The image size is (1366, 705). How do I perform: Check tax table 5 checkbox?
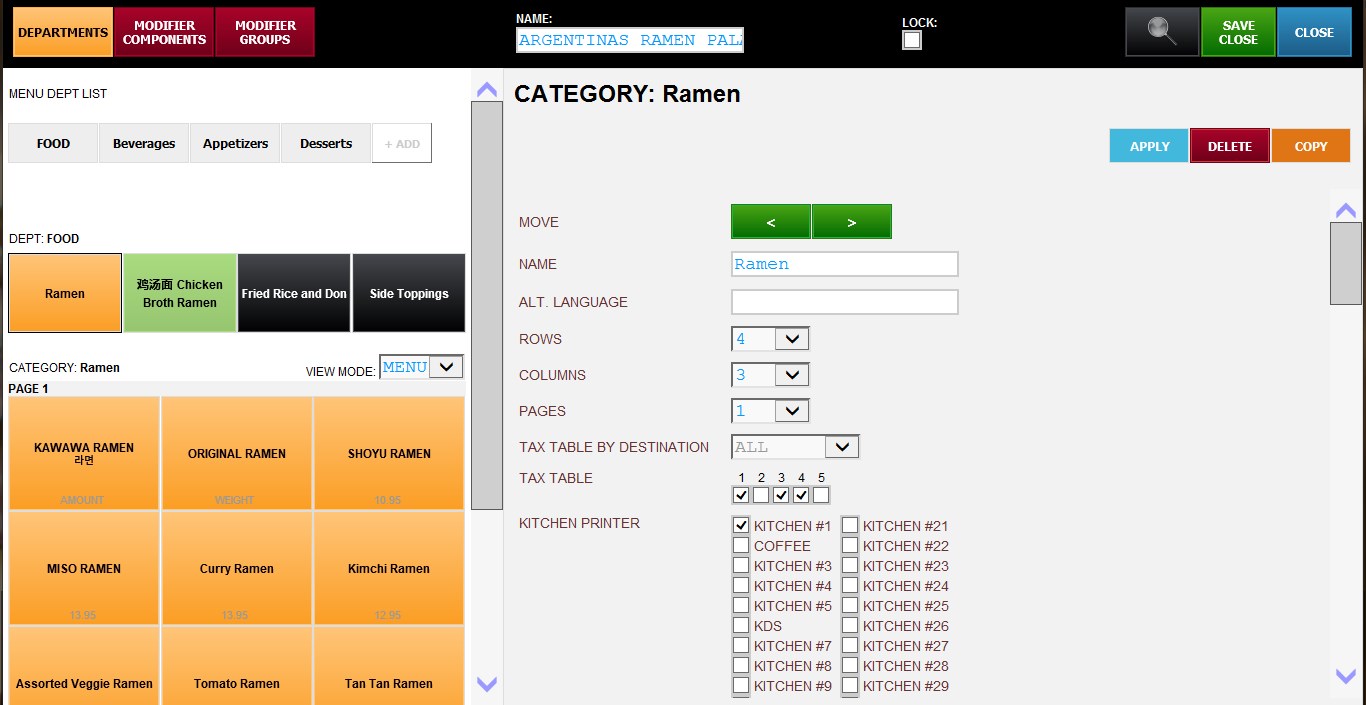pos(821,495)
